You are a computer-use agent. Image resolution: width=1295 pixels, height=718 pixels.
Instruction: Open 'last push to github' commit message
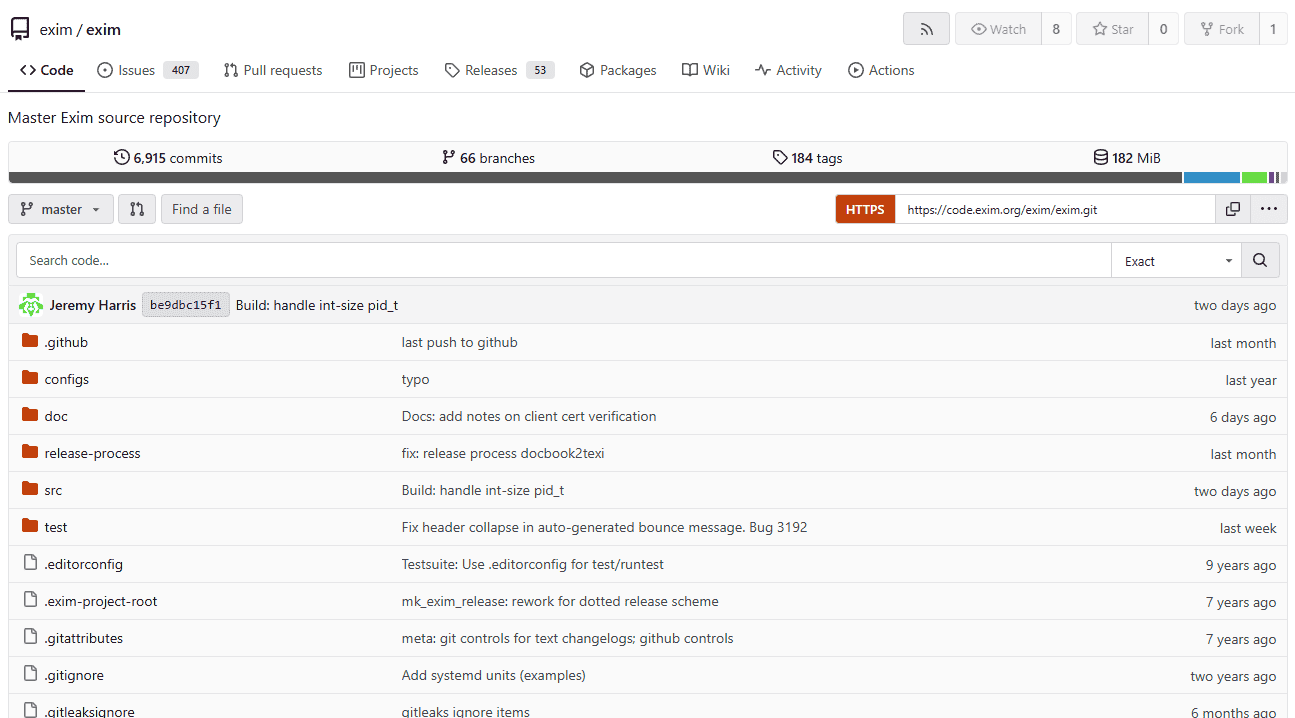(459, 342)
